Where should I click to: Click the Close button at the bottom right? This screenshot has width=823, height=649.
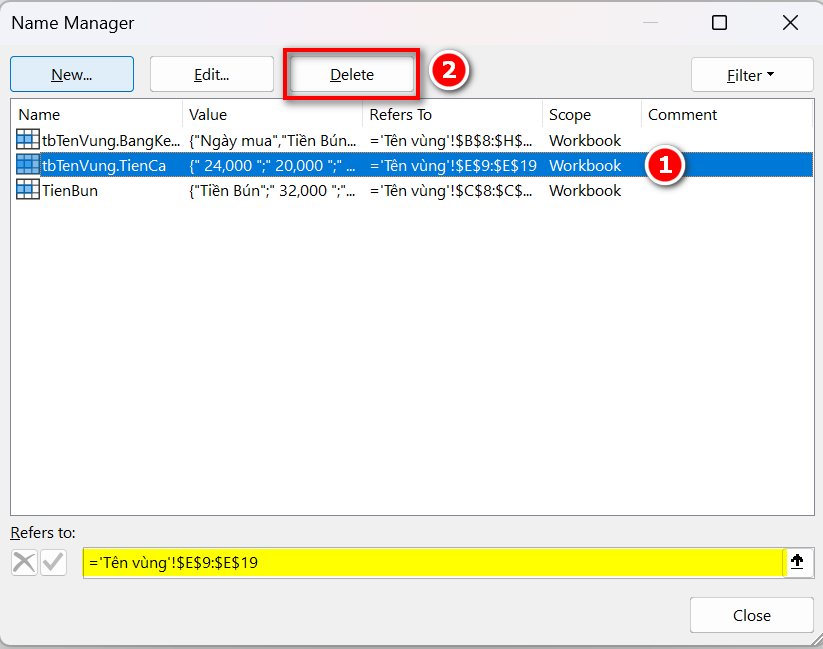click(x=751, y=615)
